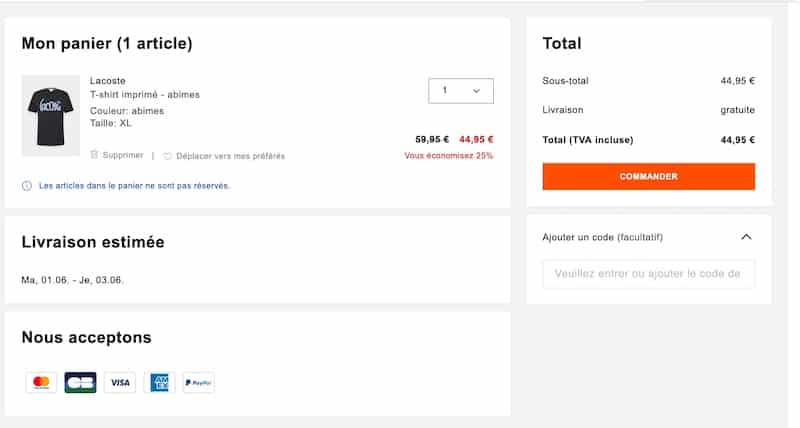Open the Lacoste T-shirt thumbnail
Viewport: 800px width, 428px height.
click(51, 115)
